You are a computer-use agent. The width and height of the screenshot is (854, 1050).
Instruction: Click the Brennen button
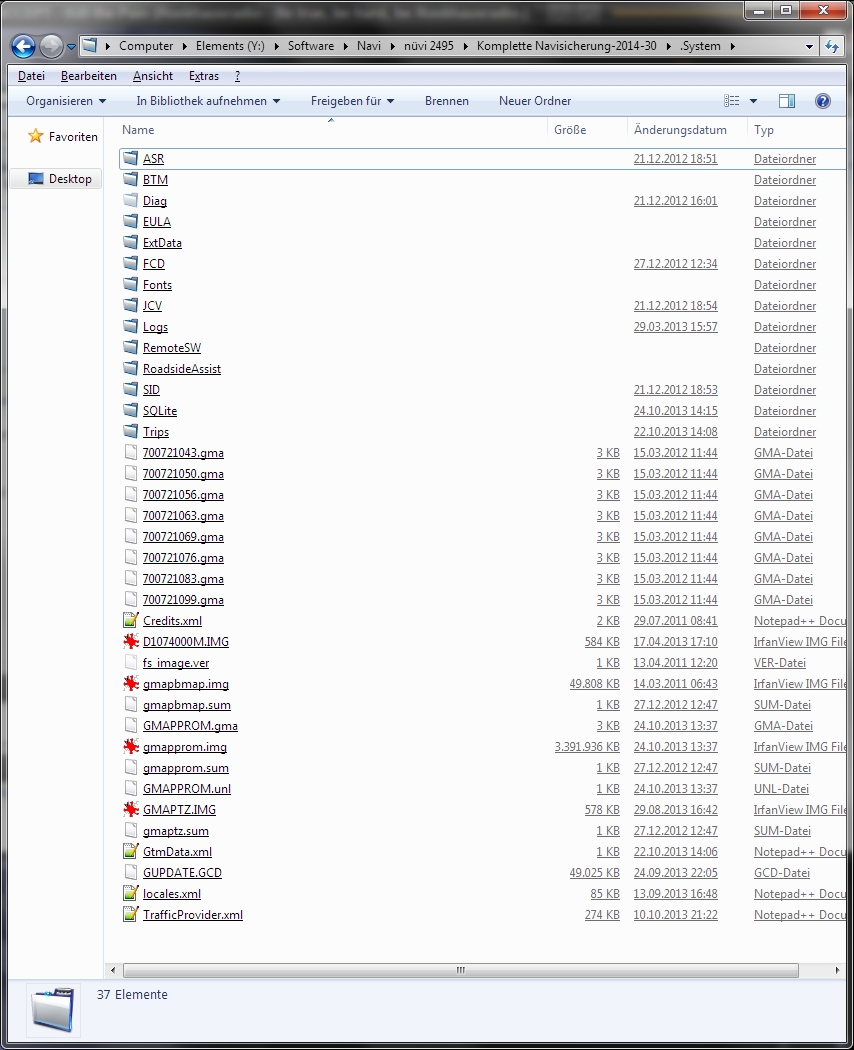click(446, 101)
